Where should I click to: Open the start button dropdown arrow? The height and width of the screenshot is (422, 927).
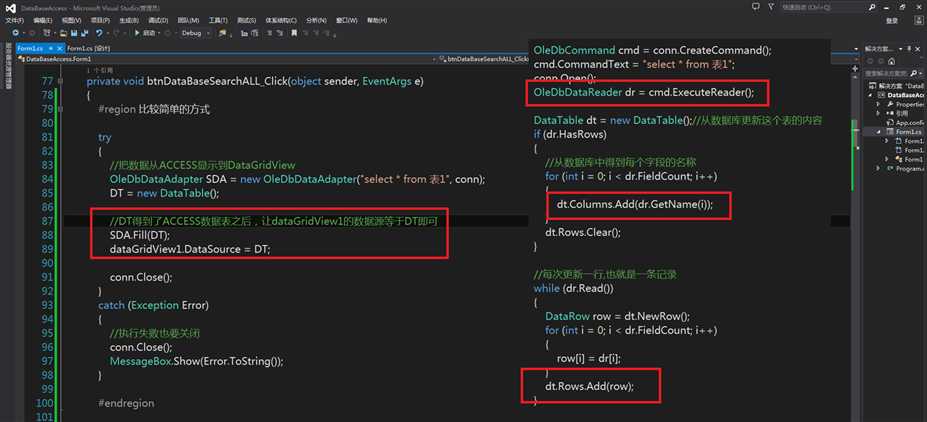[159, 33]
